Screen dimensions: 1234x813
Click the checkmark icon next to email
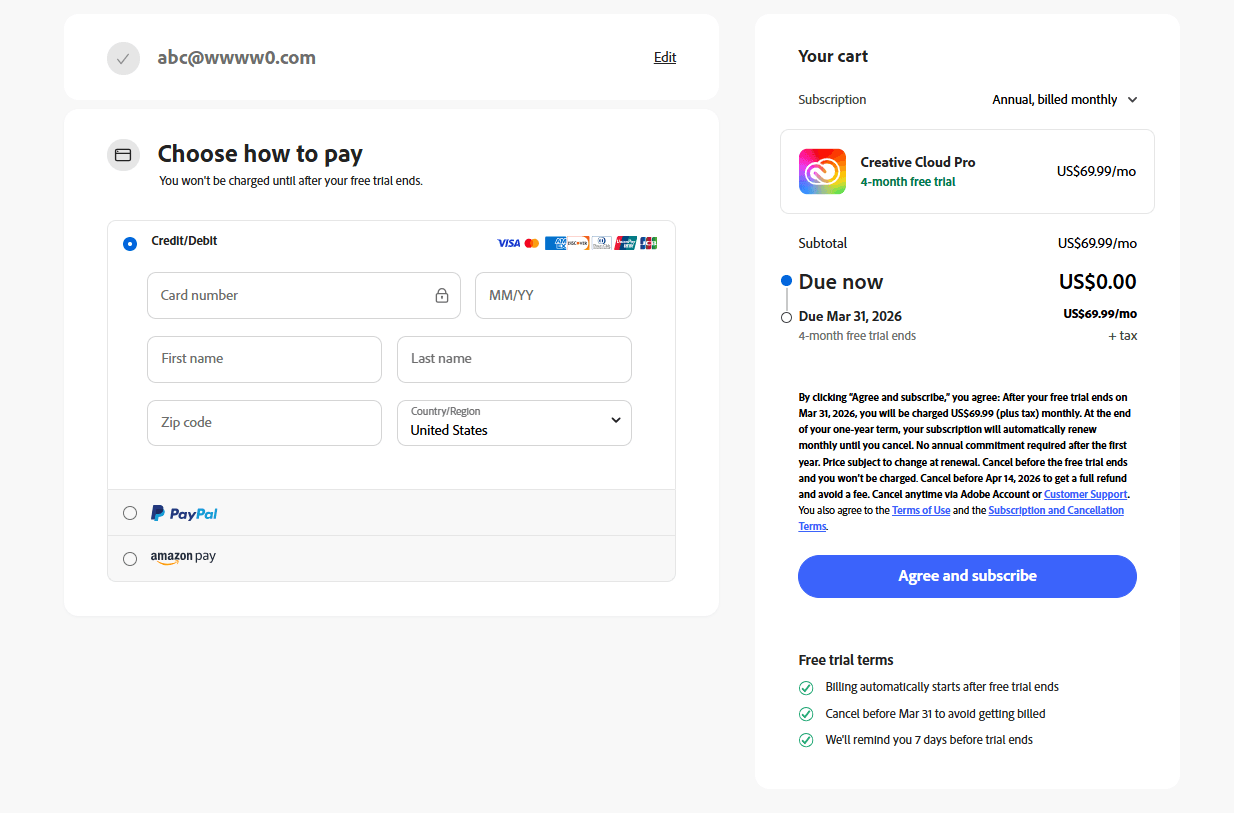123,58
